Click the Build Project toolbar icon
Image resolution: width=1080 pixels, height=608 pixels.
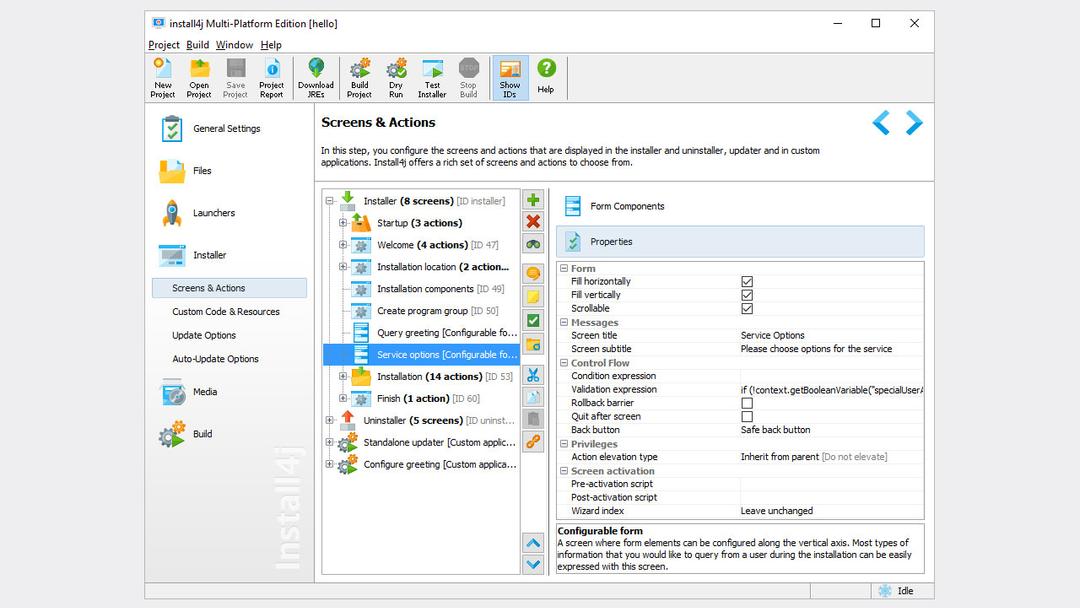coord(358,77)
